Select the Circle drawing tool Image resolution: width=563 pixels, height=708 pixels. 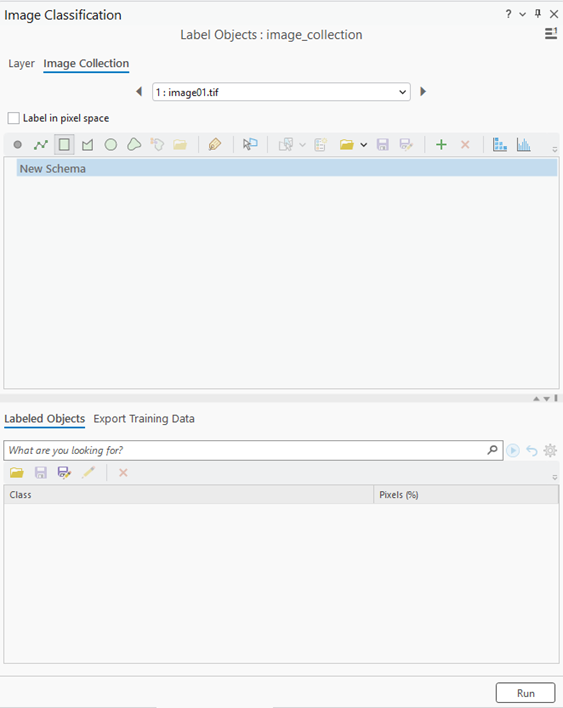[111, 144]
